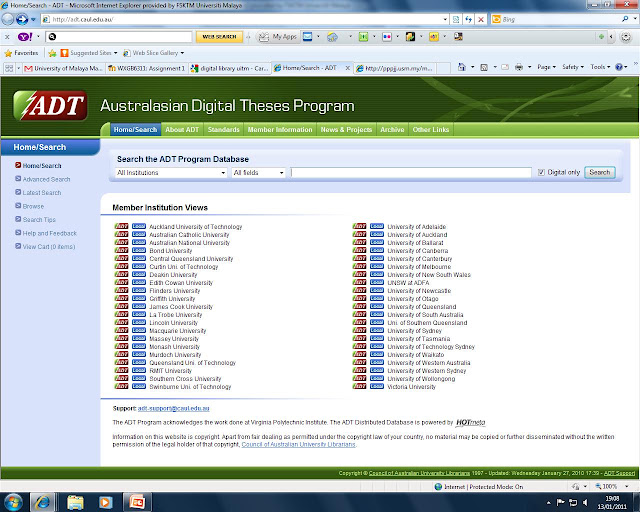Stop loading with the red X icon

click(x=481, y=19)
